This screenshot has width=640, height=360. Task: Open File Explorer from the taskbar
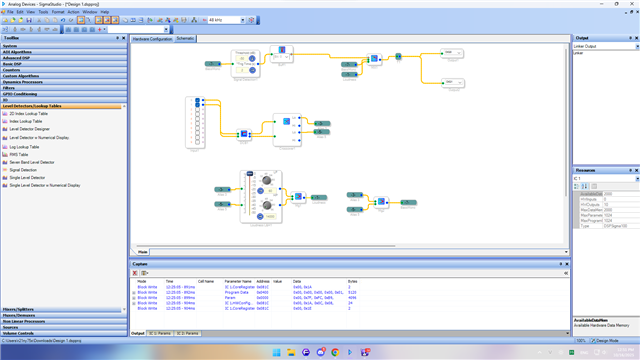291,352
